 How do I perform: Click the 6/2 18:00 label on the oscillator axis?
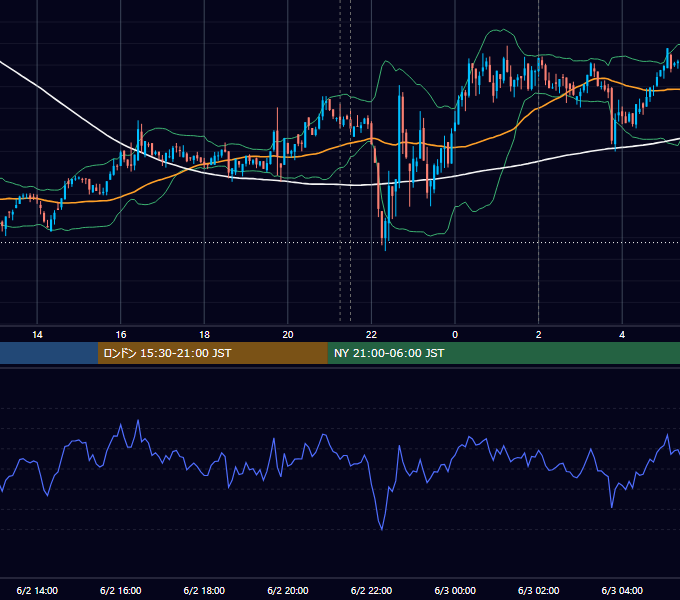click(x=204, y=591)
